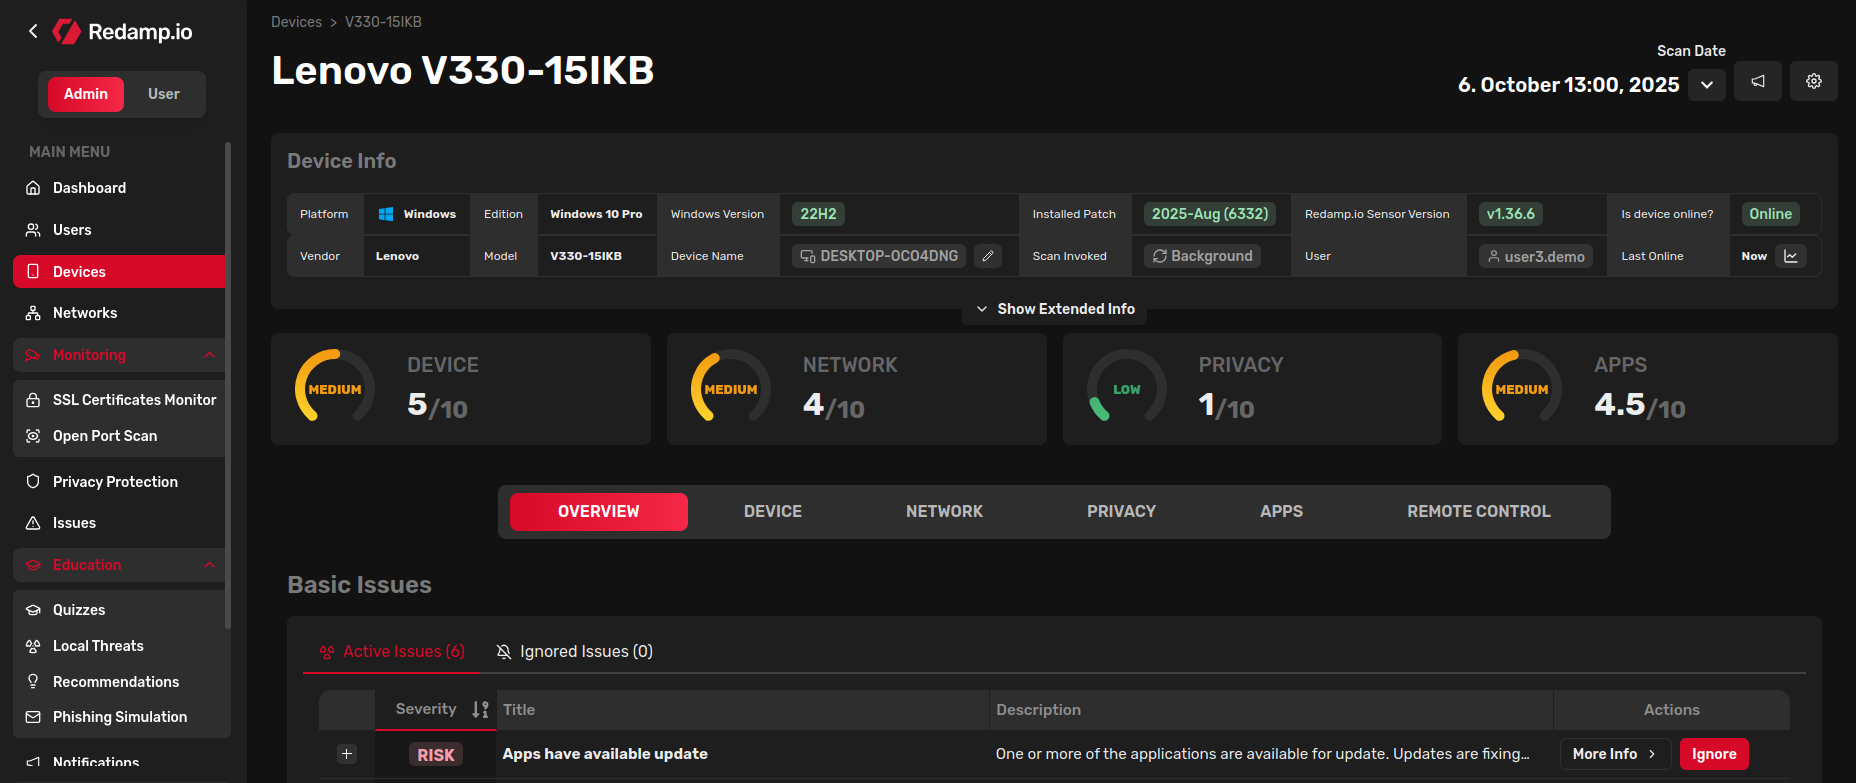Click the Education section icon in the sidebar
The width and height of the screenshot is (1856, 783).
click(33, 565)
